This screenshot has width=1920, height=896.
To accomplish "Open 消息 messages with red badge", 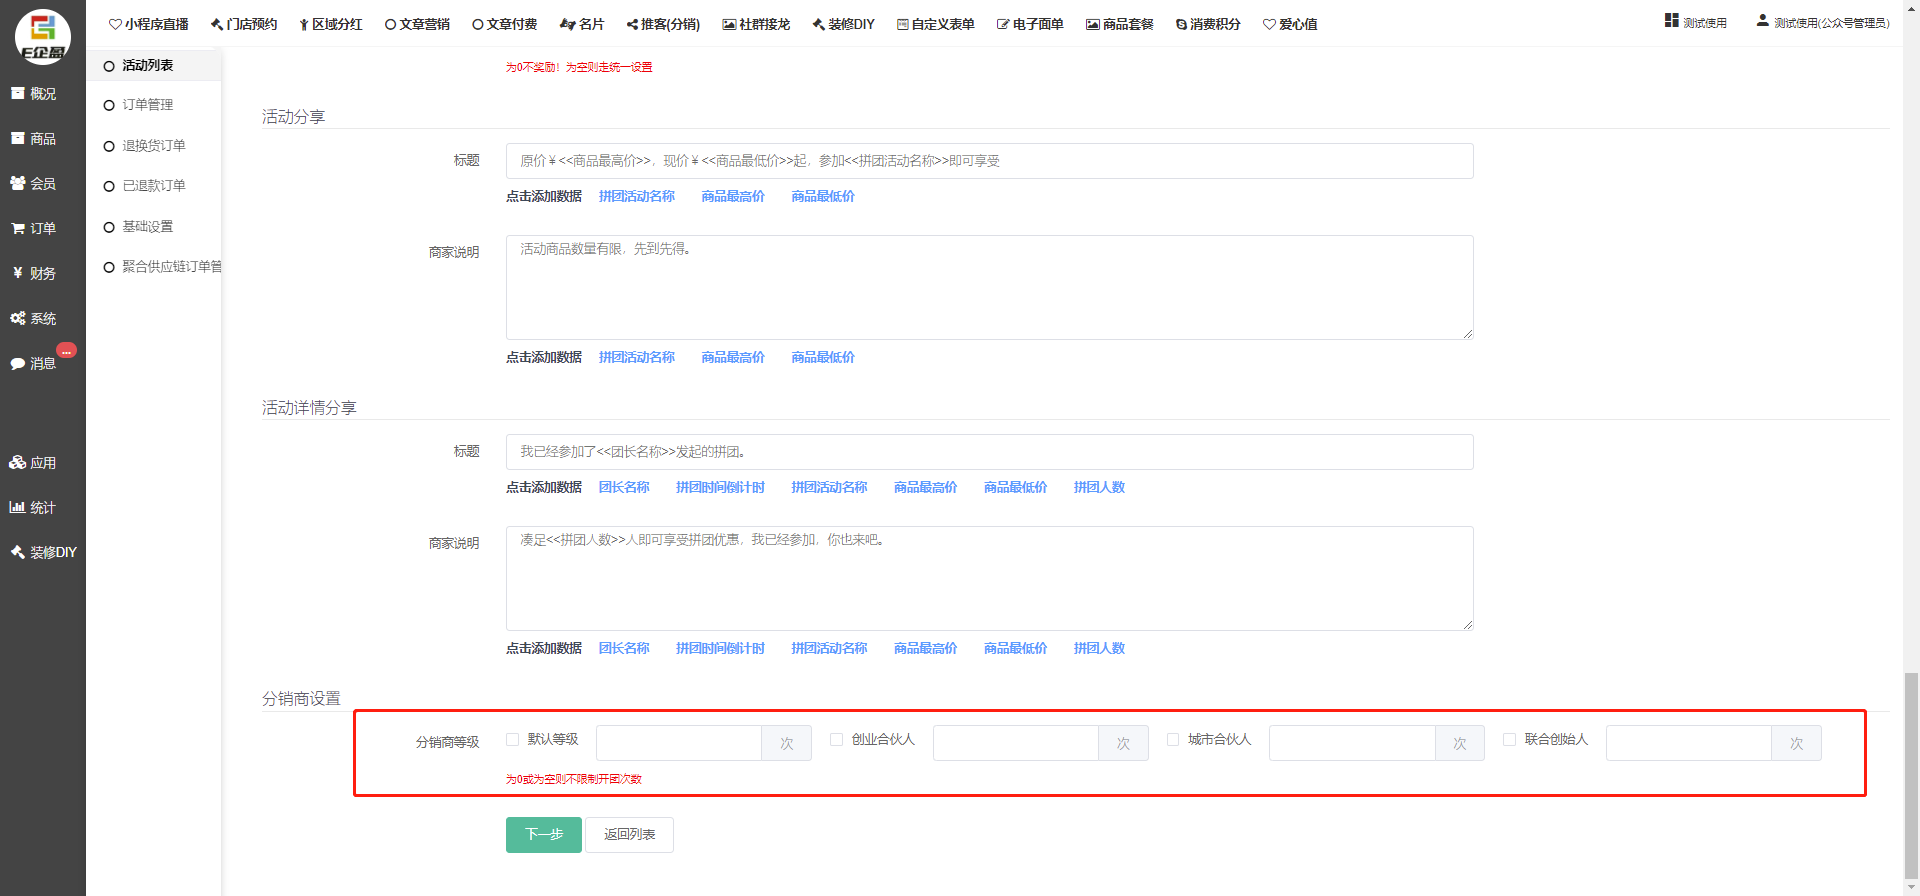I will pos(33,364).
